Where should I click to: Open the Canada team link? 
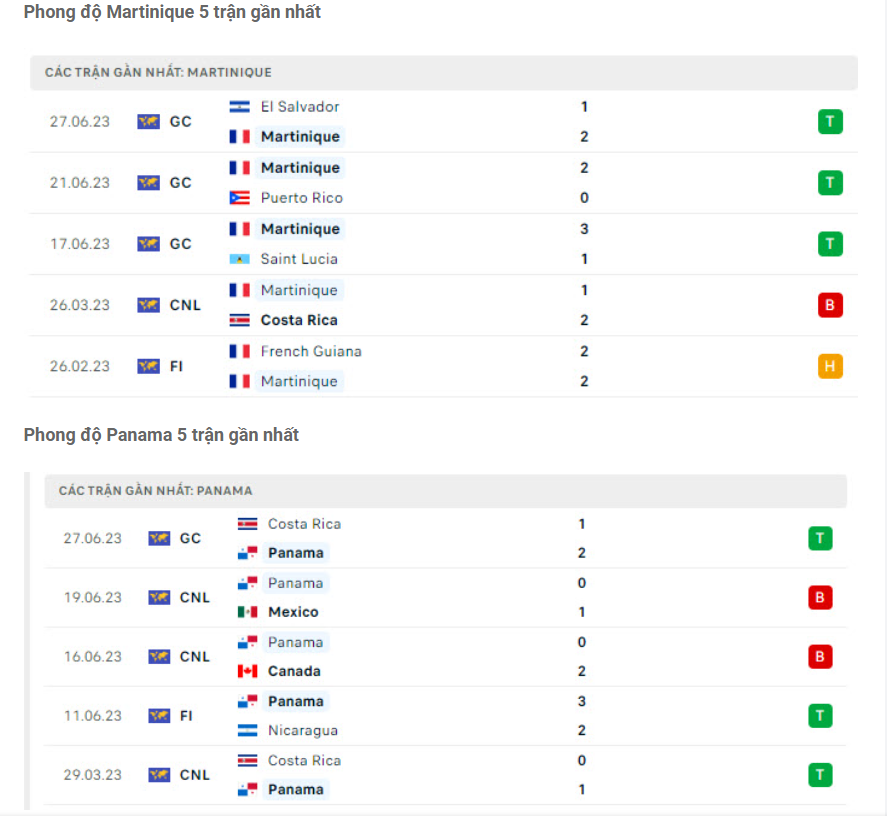294,671
